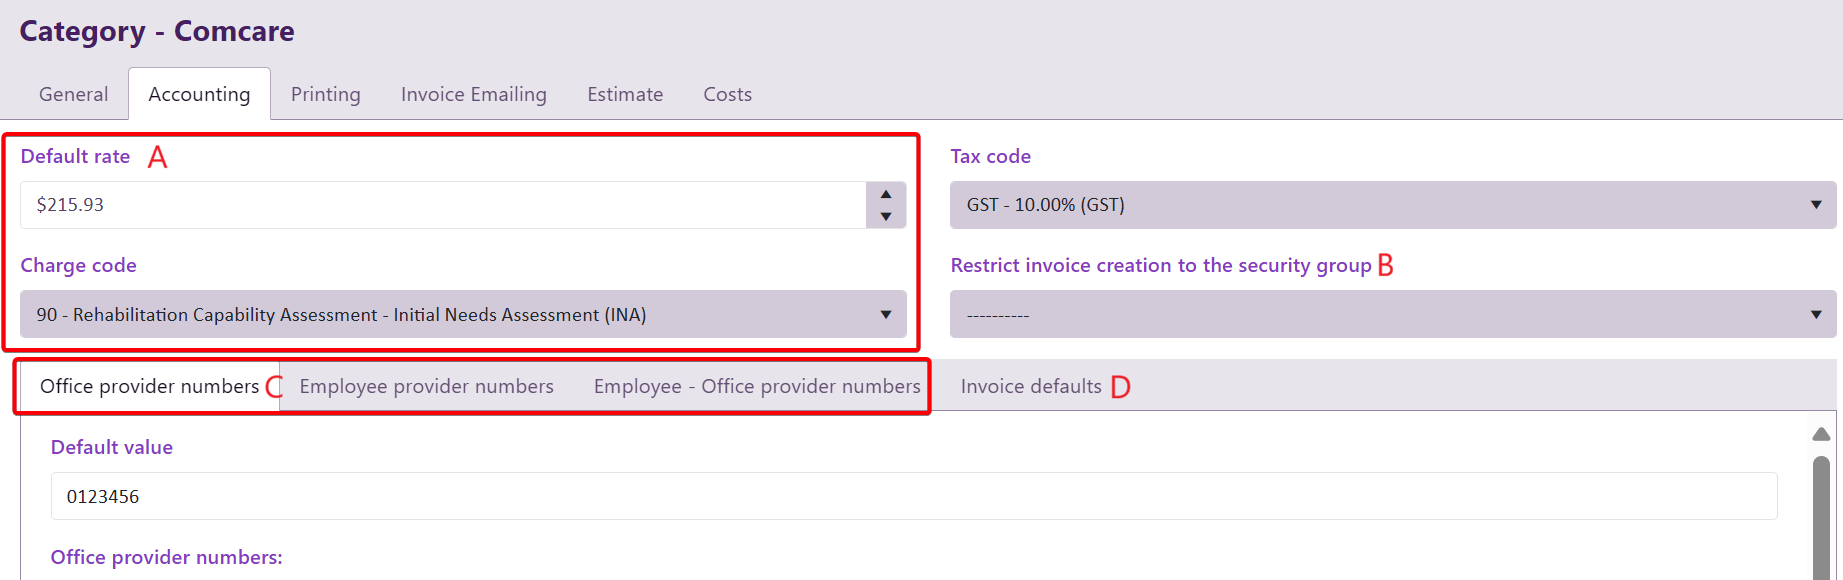Switch to Employee - Office provider numbers tab
Viewport: 1843px width, 580px height.
(756, 386)
